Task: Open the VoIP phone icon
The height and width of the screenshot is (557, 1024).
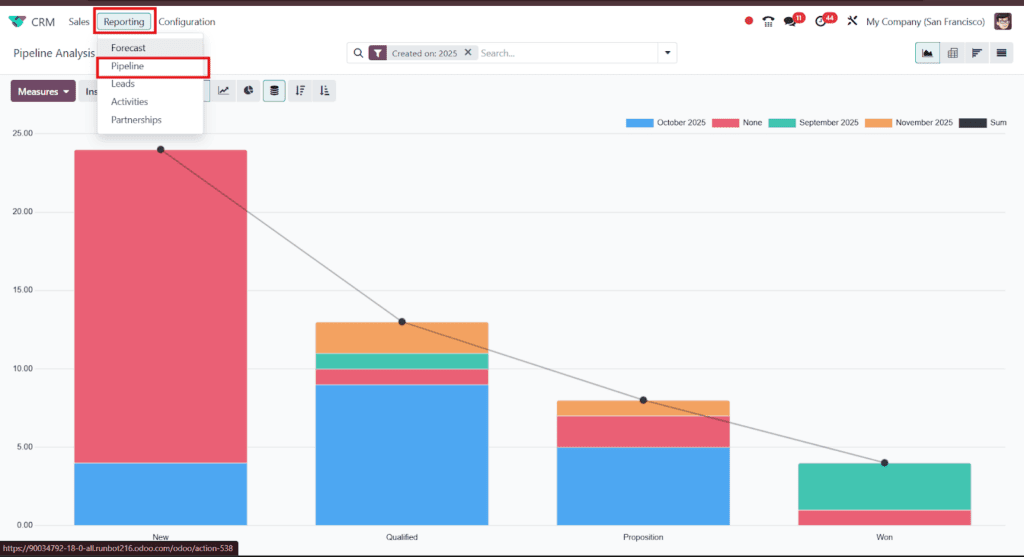Action: pos(768,21)
